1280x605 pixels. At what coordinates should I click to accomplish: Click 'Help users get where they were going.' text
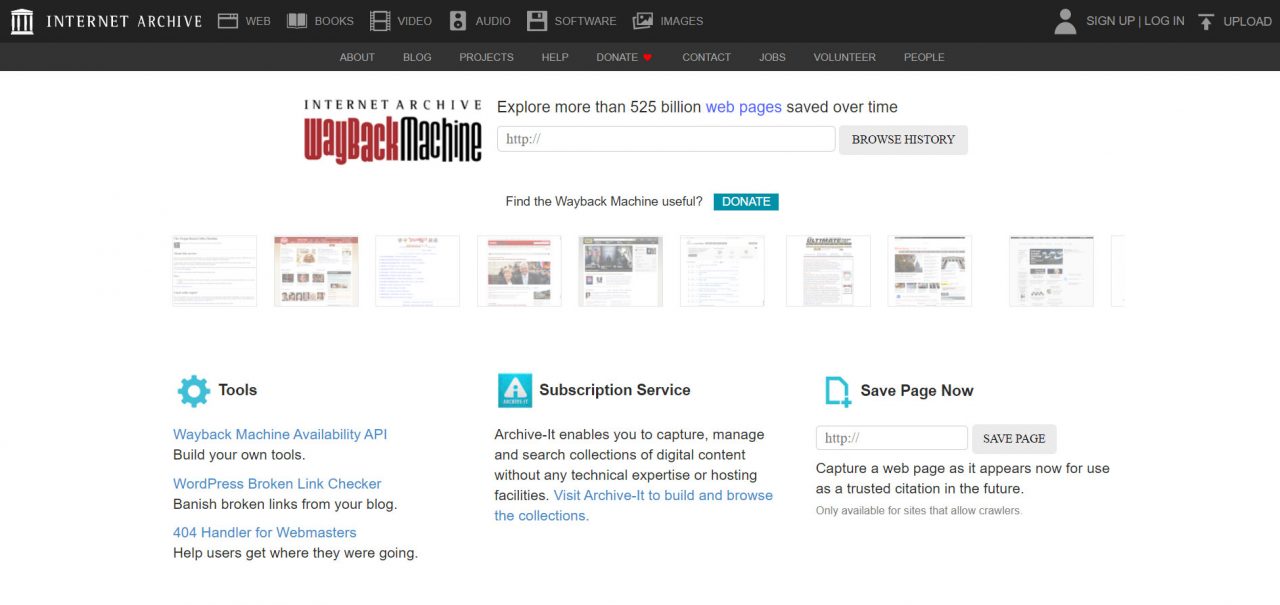(x=295, y=553)
